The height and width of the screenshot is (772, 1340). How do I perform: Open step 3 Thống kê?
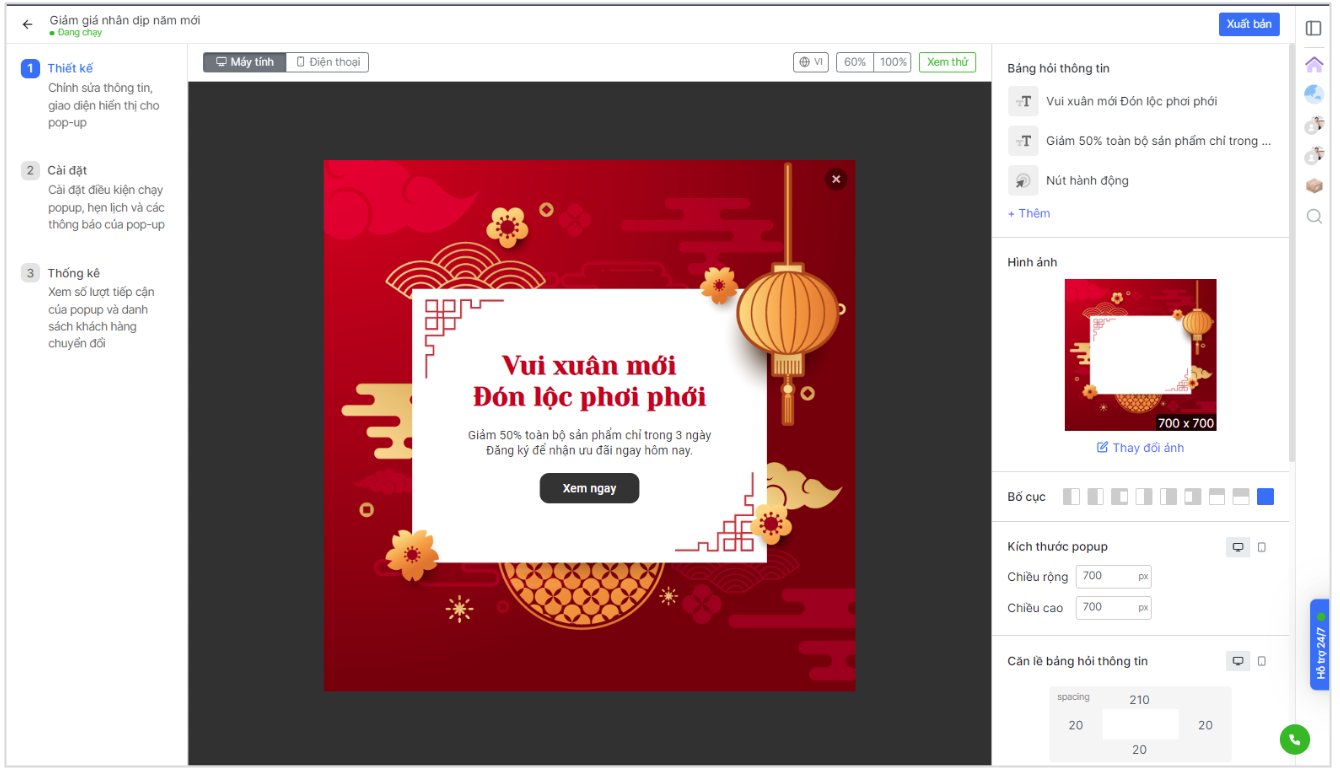click(73, 273)
